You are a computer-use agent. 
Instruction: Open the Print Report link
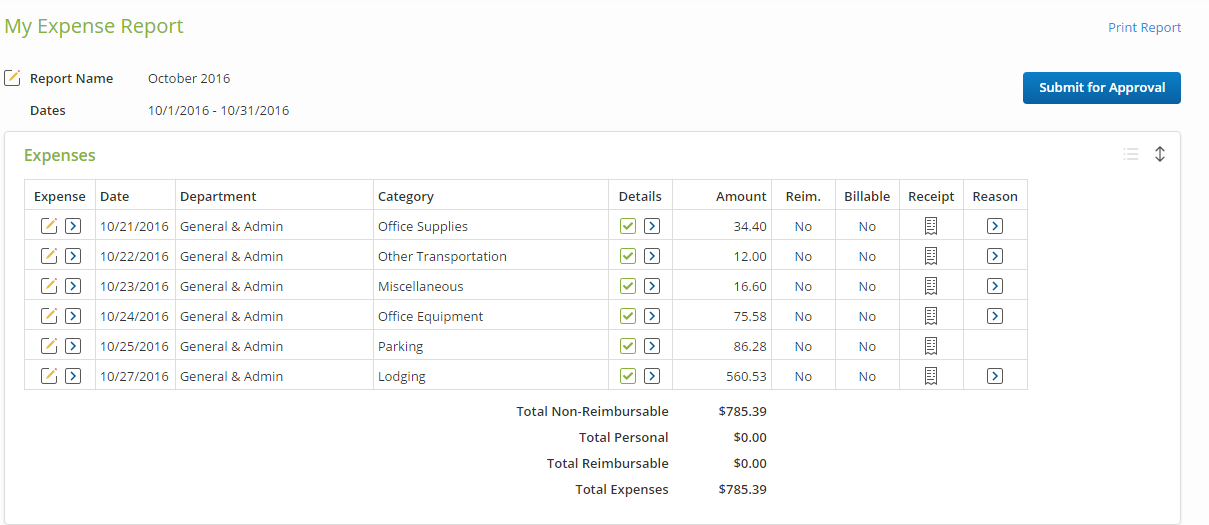pos(1144,28)
